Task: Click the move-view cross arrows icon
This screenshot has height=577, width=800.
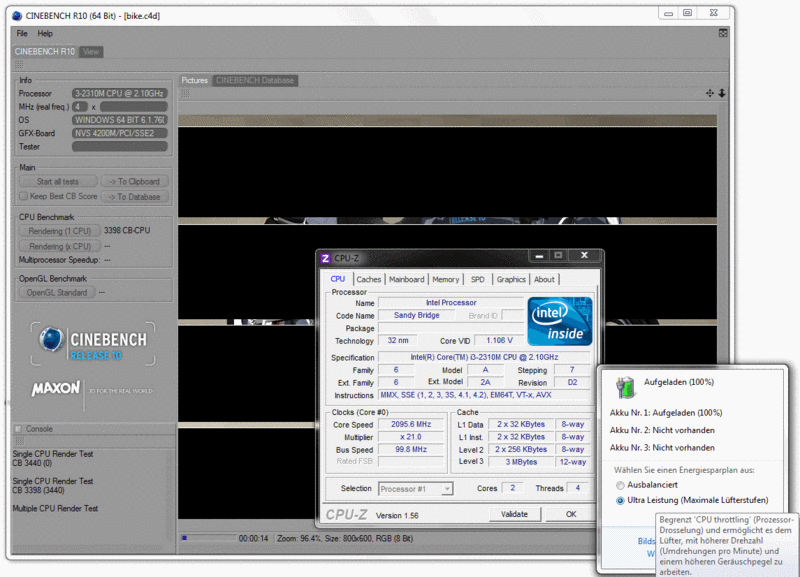Action: (710, 93)
